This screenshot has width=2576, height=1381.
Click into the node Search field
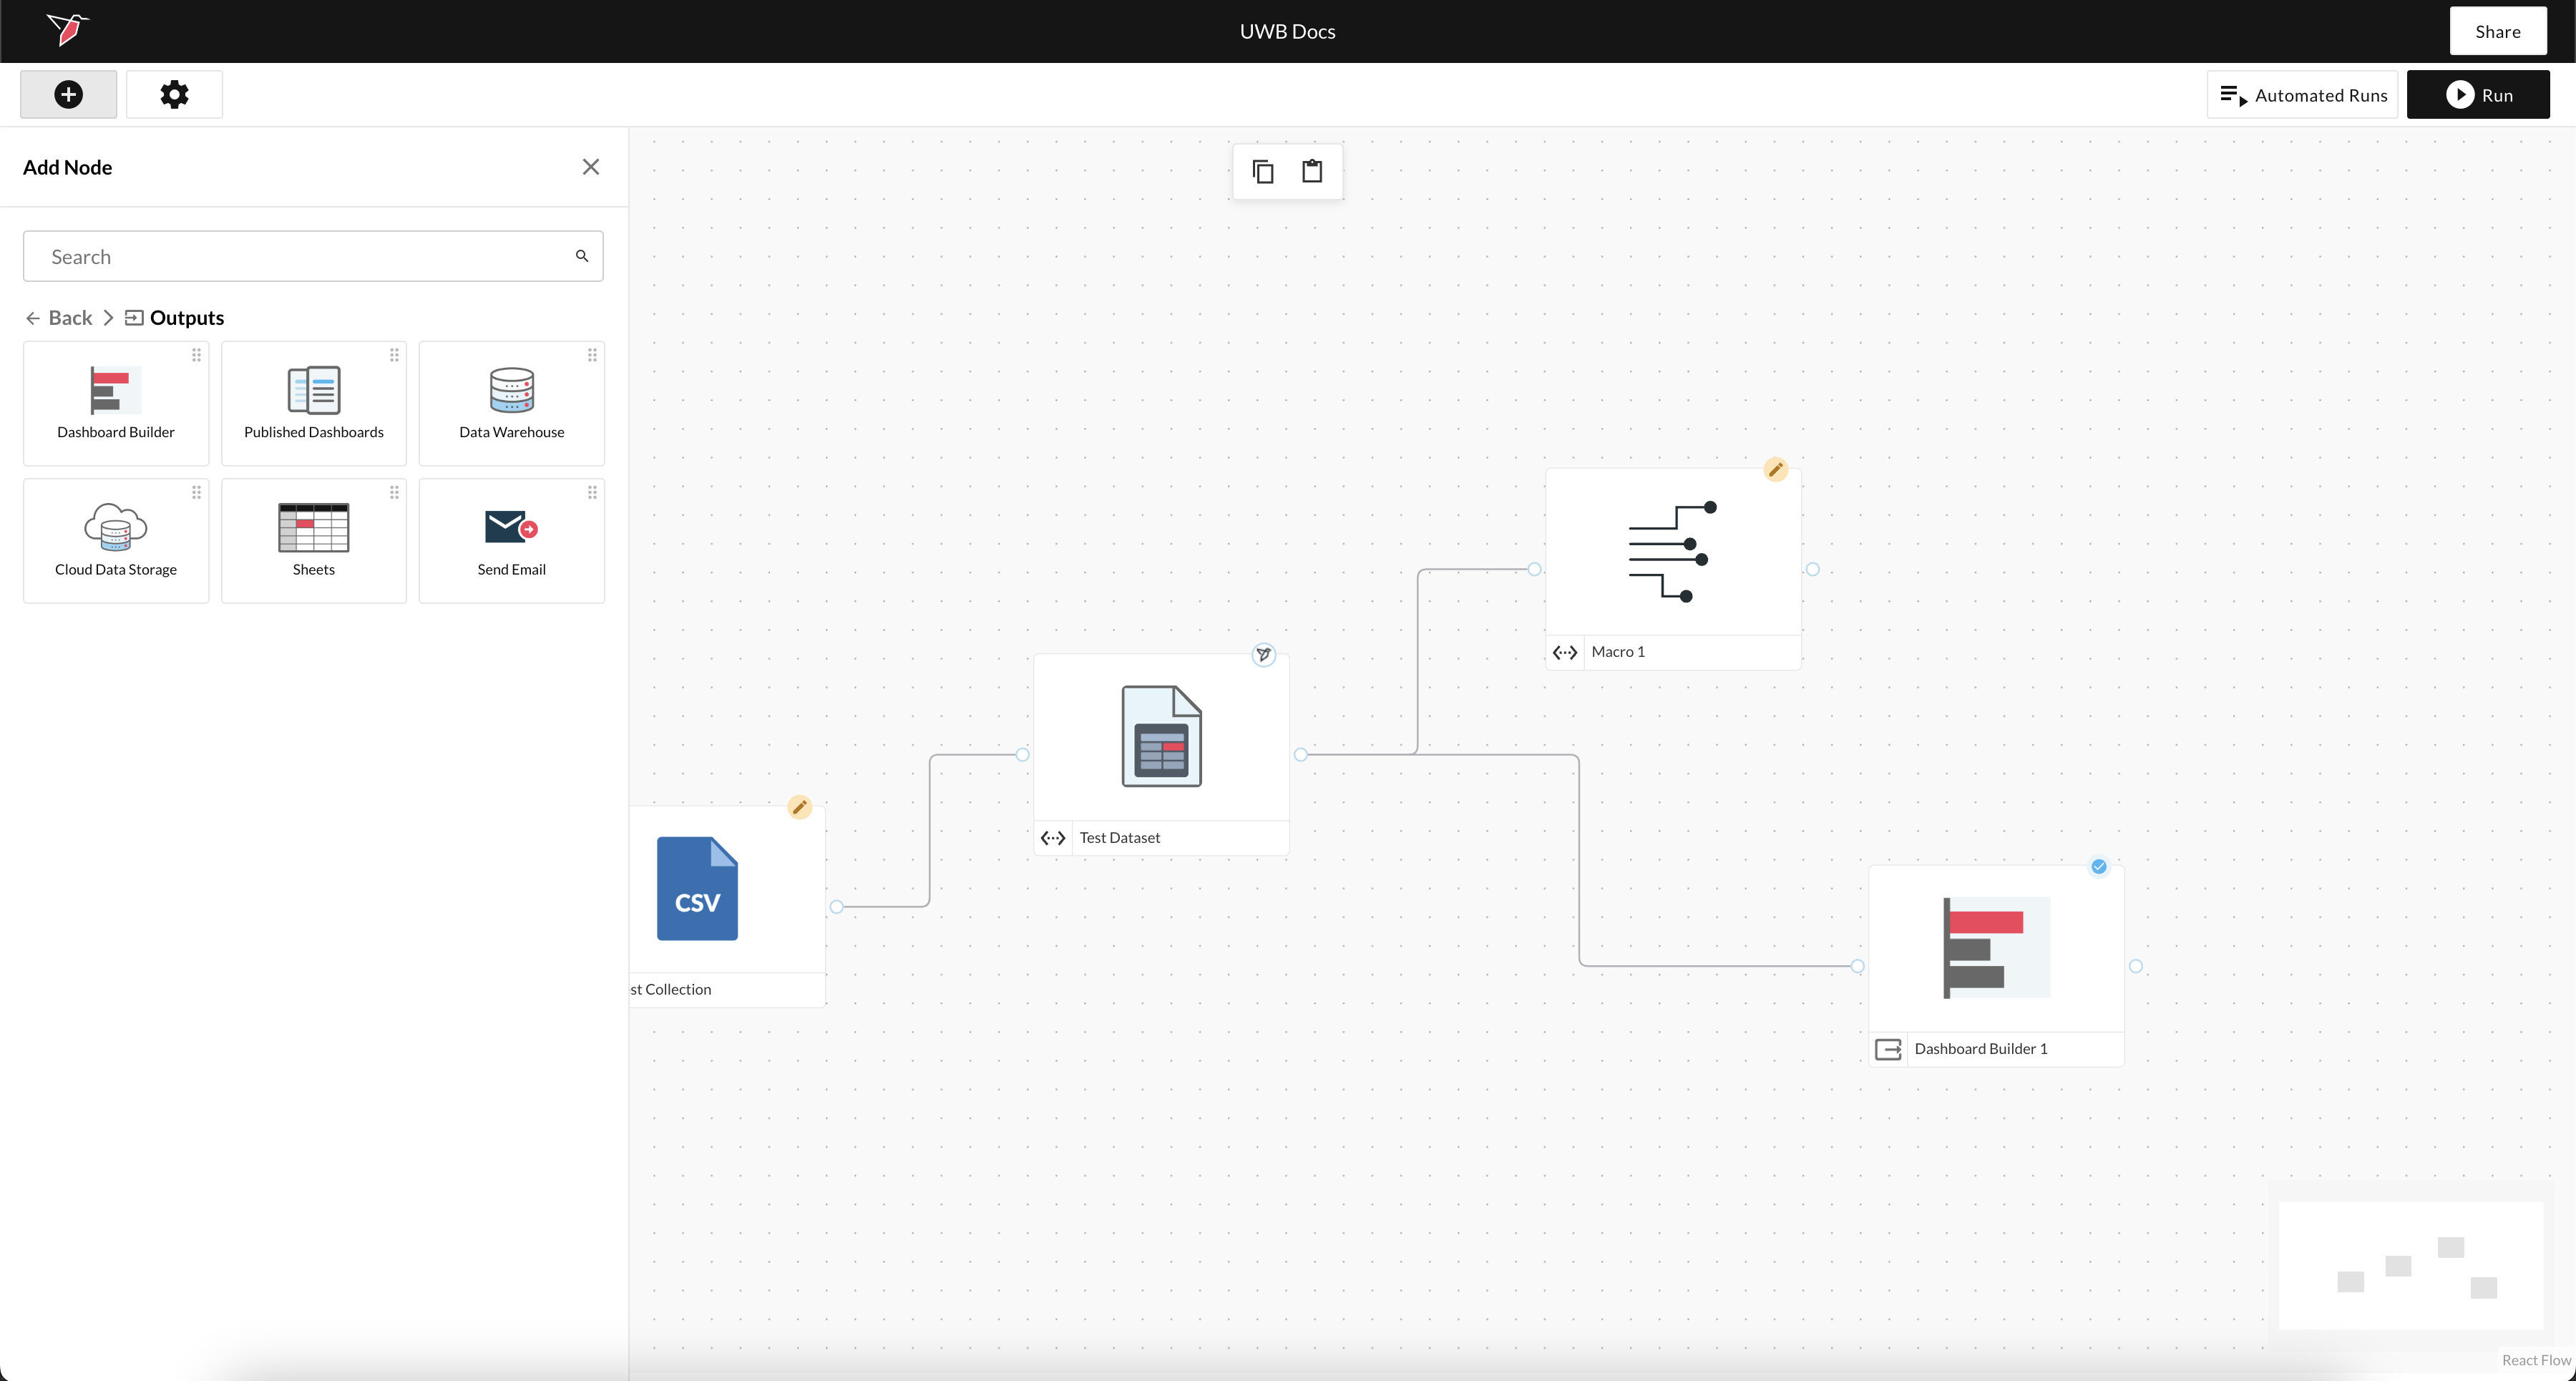pyautogui.click(x=300, y=257)
